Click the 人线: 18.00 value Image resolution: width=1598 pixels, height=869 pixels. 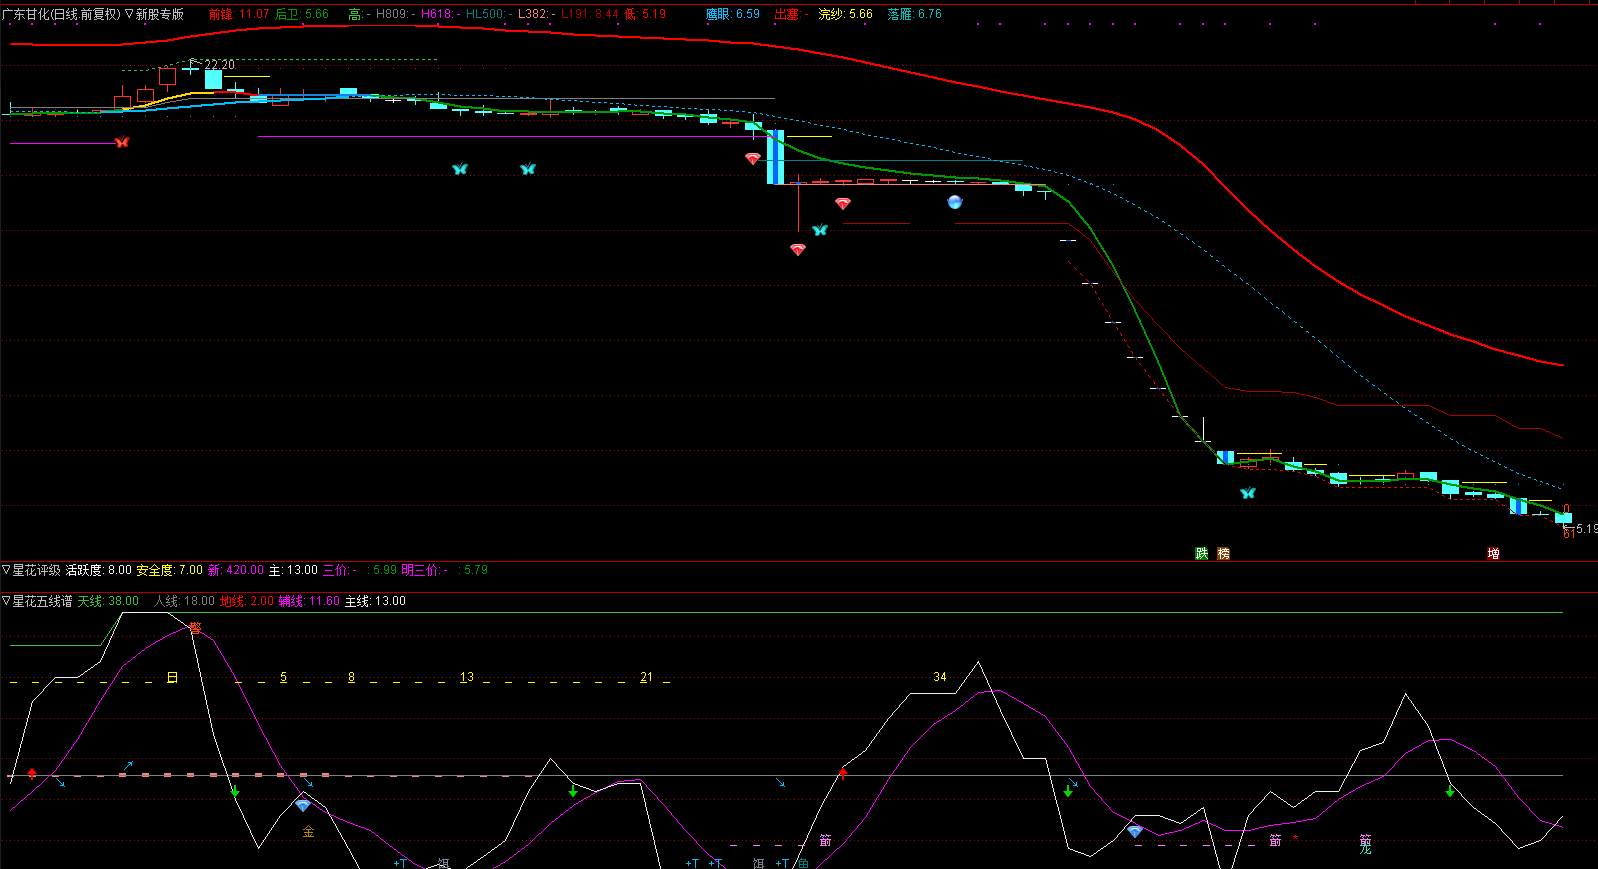(x=184, y=601)
